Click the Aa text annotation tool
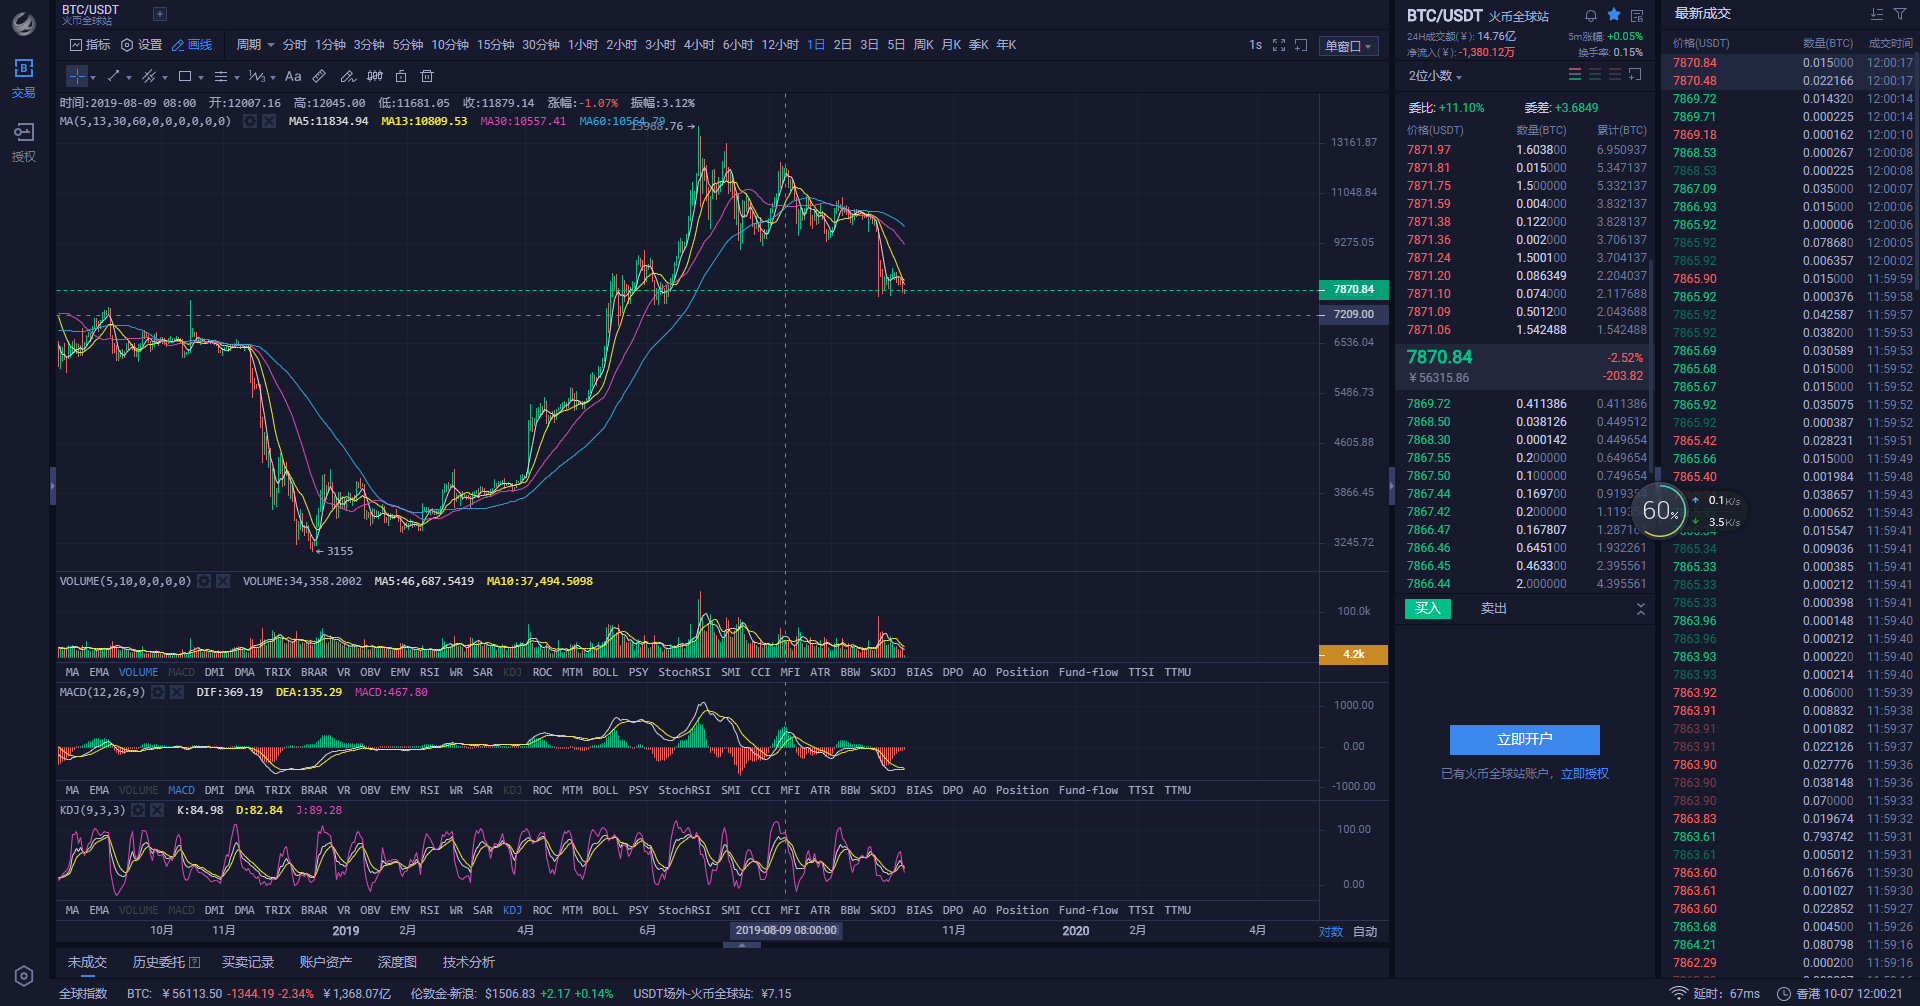This screenshot has height=1006, width=1920. [293, 76]
